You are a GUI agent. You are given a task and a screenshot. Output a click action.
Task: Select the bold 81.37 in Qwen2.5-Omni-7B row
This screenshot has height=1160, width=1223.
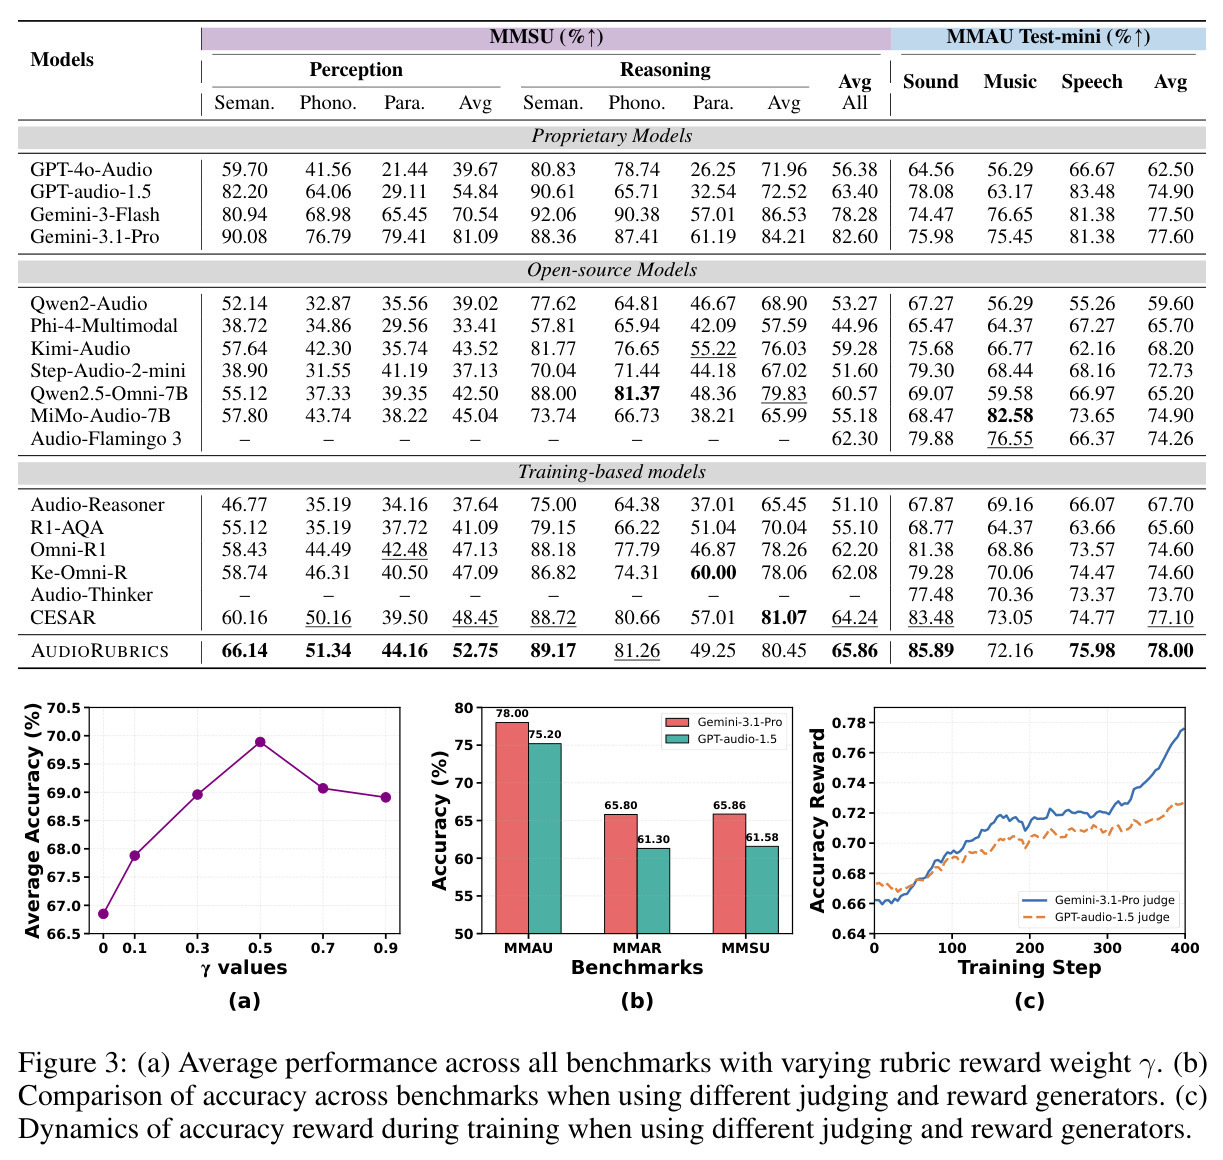click(x=637, y=393)
